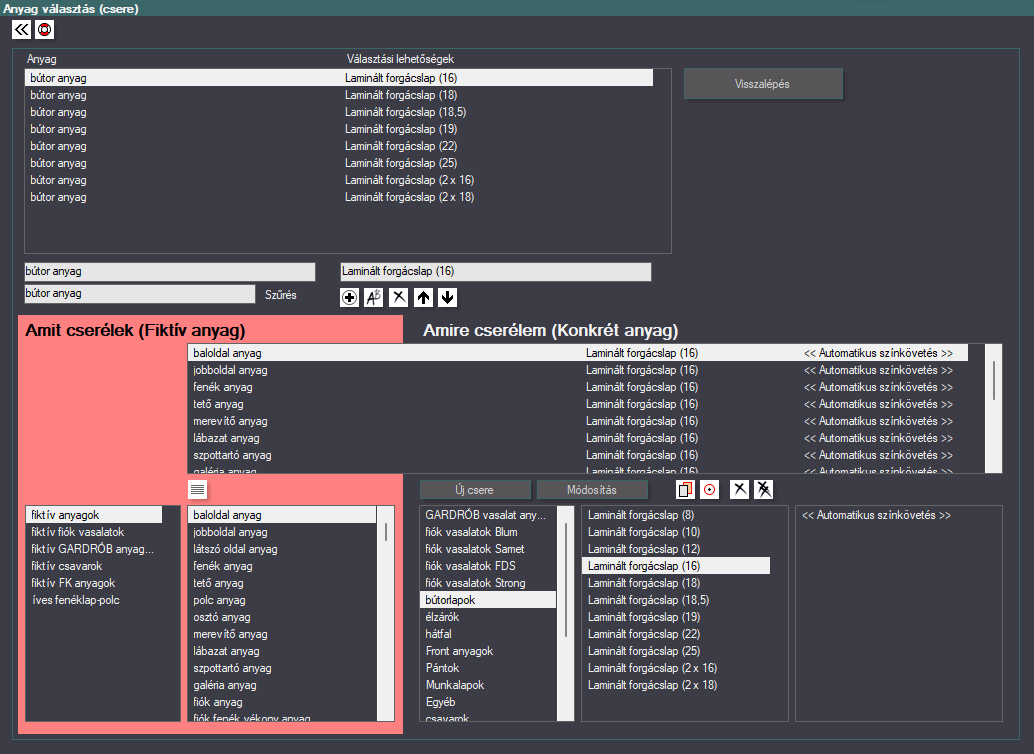Select Laminált forgácslap (12) in concrete list
Viewport: 1034px width, 754px height.
(x=676, y=549)
